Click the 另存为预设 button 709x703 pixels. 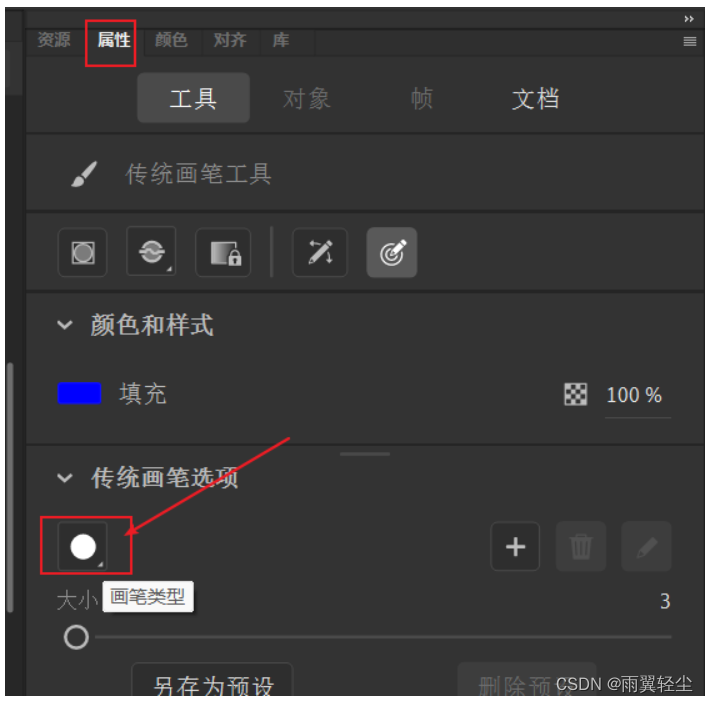(x=213, y=683)
